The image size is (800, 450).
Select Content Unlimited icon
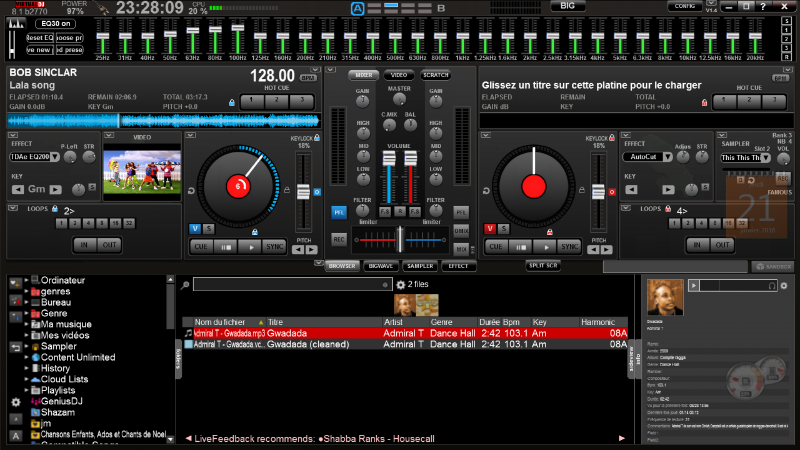[x=35, y=357]
